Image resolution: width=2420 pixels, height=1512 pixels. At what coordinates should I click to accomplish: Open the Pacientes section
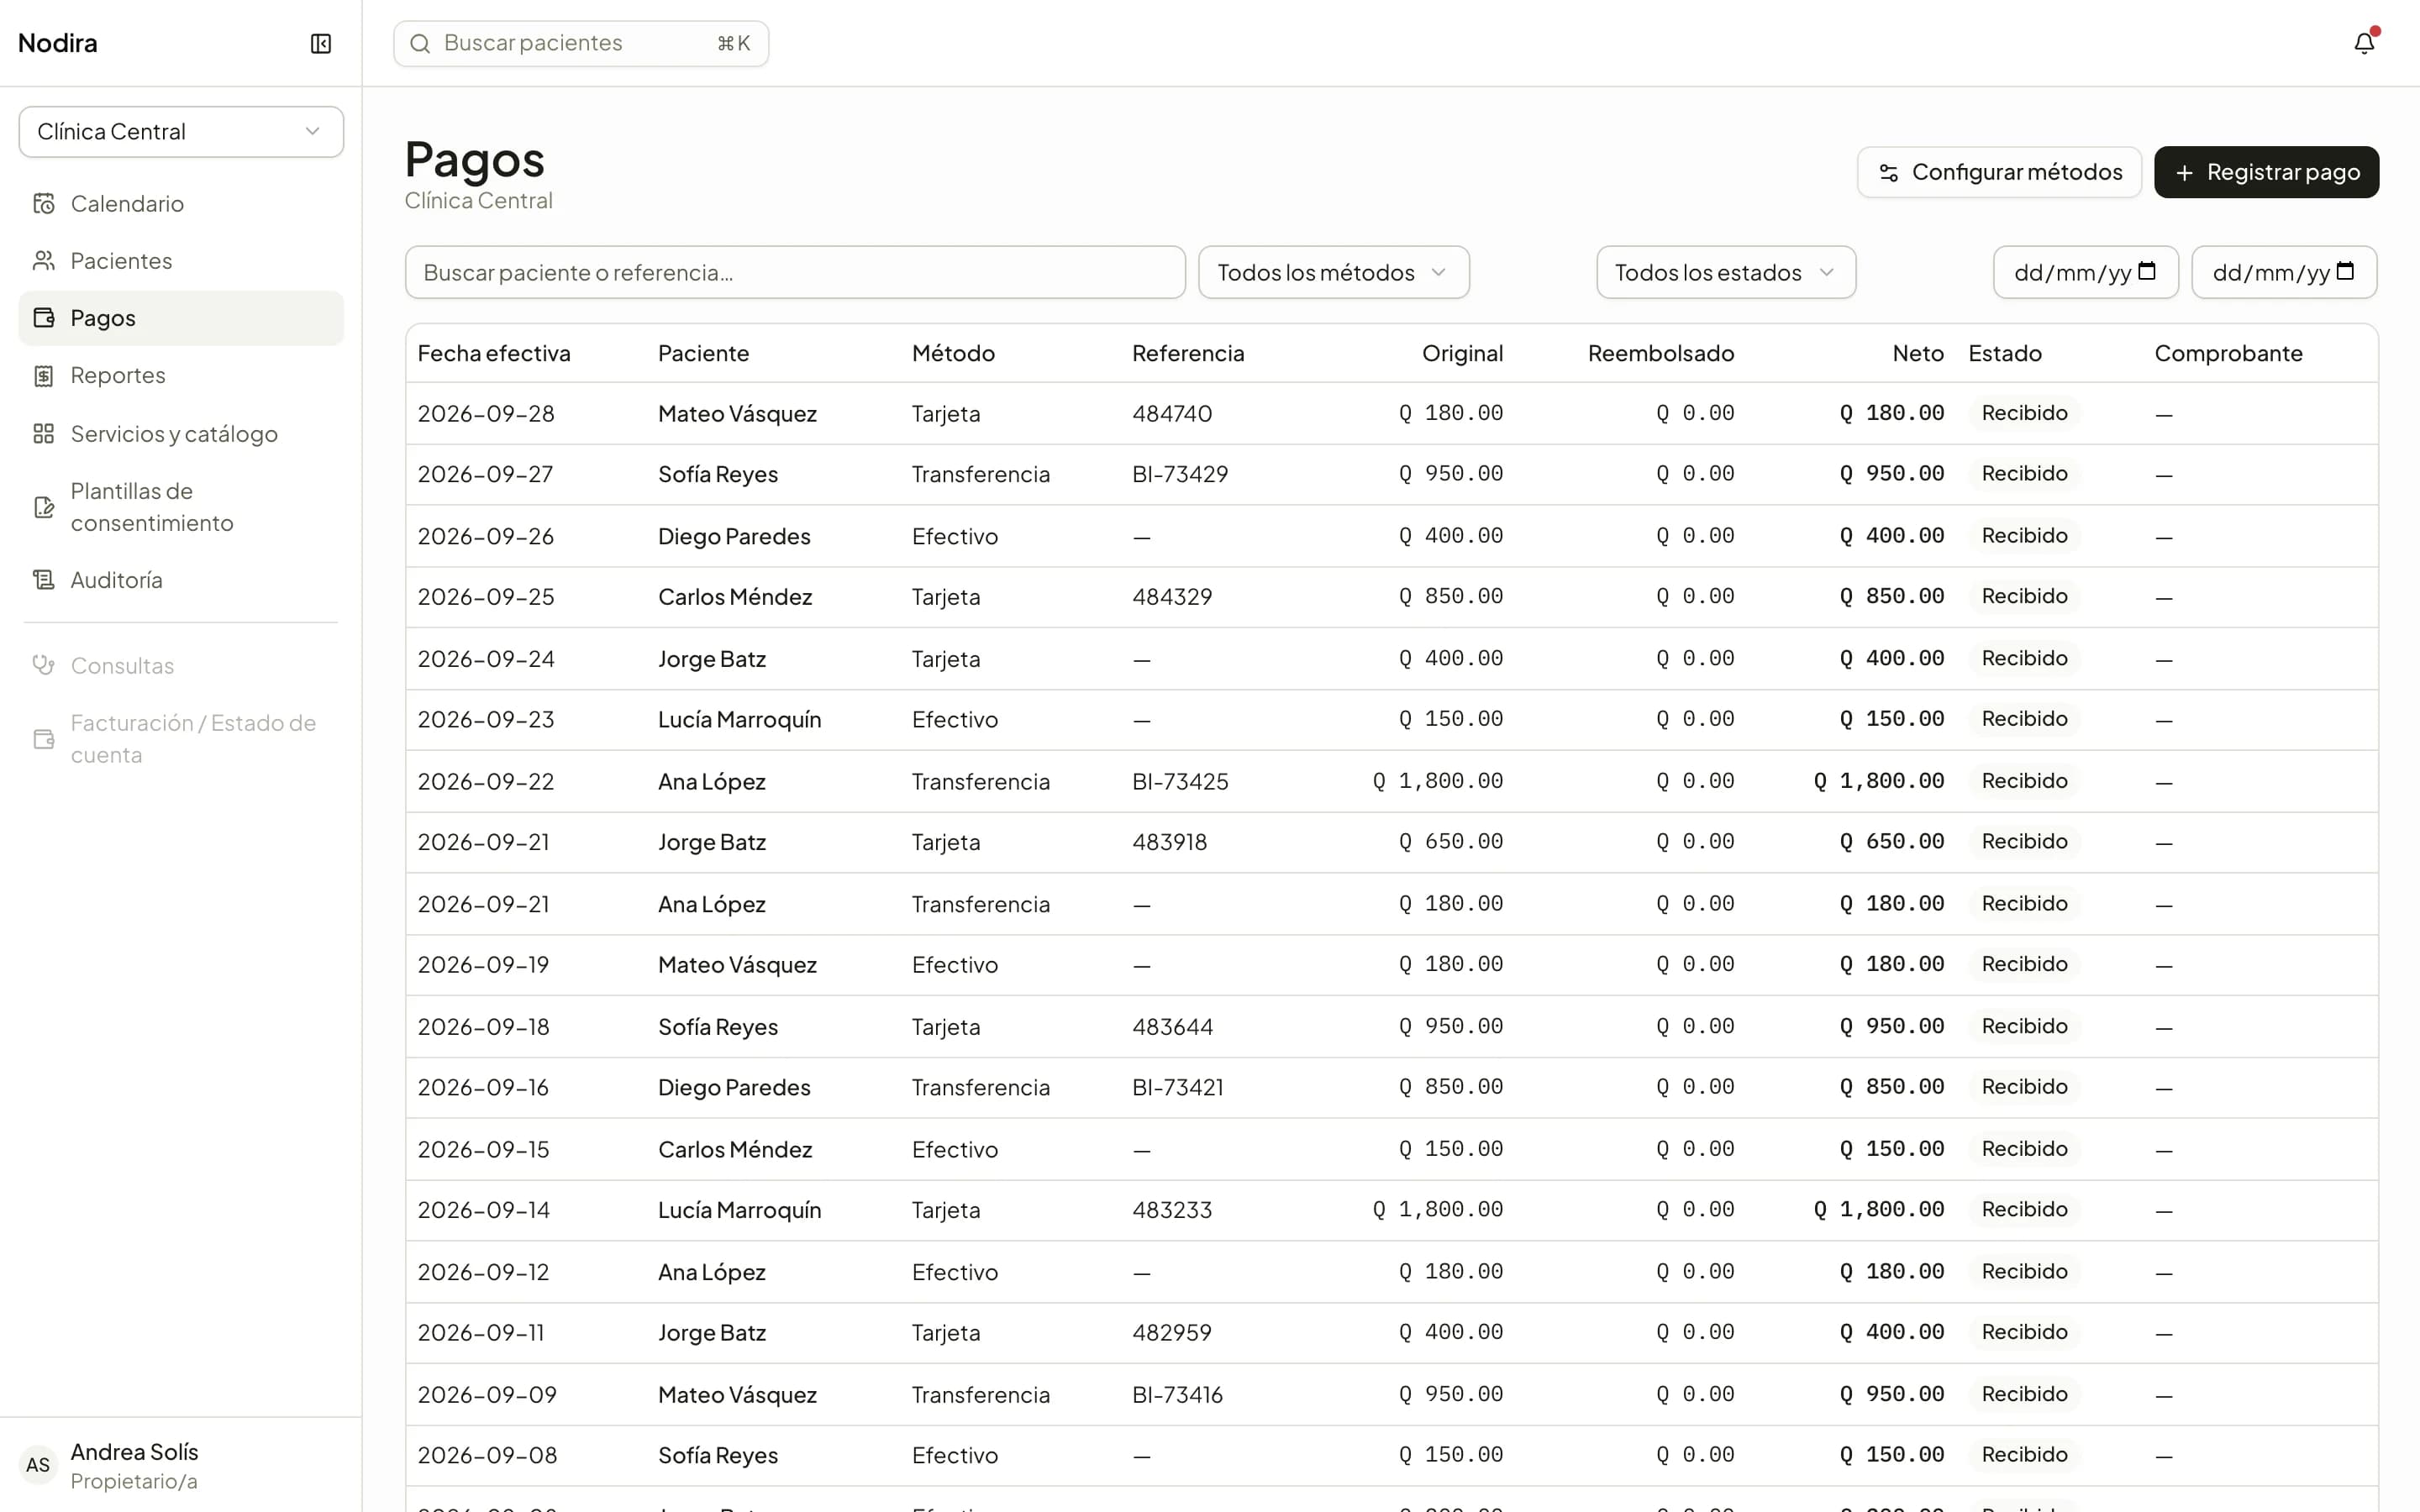(x=181, y=261)
